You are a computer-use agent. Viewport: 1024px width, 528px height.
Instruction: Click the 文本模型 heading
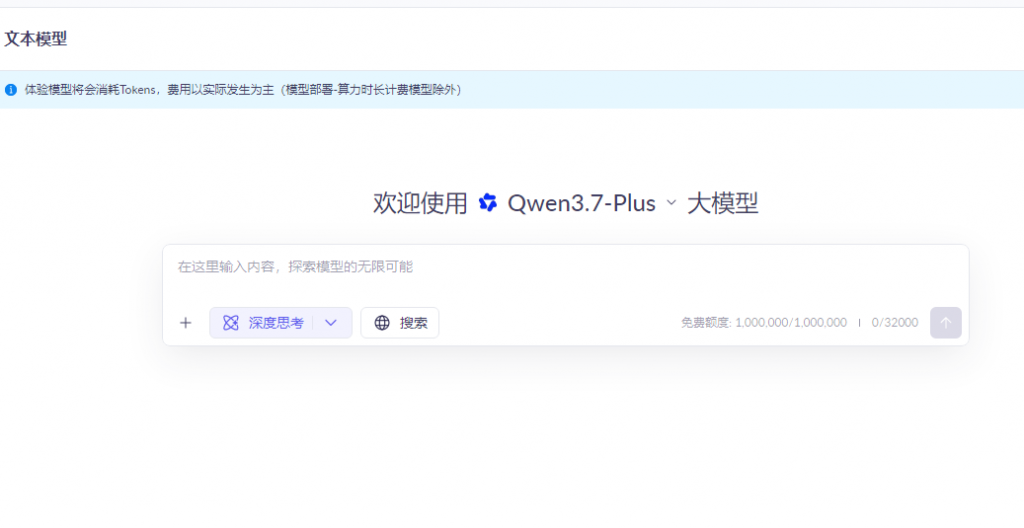click(36, 39)
